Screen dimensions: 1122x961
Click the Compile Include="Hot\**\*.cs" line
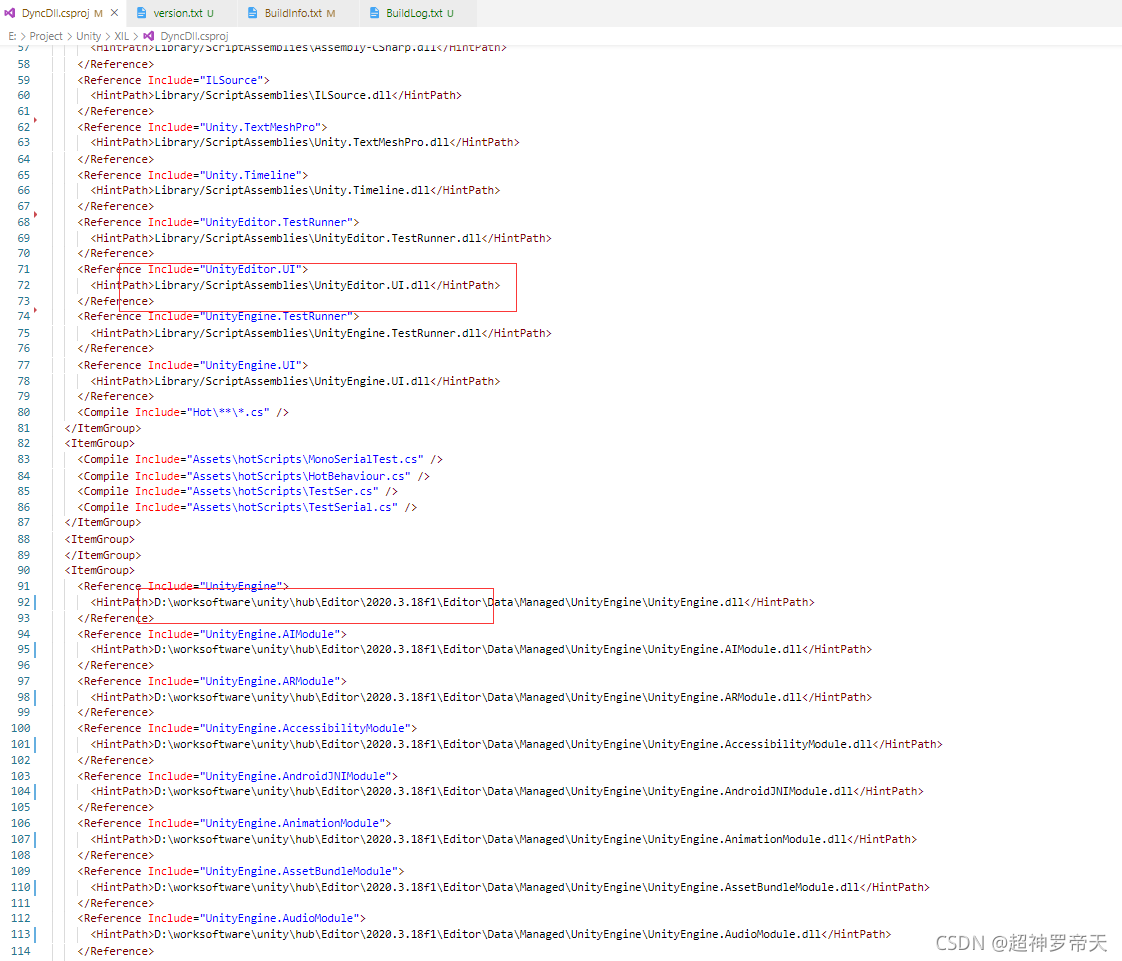[x=183, y=412]
